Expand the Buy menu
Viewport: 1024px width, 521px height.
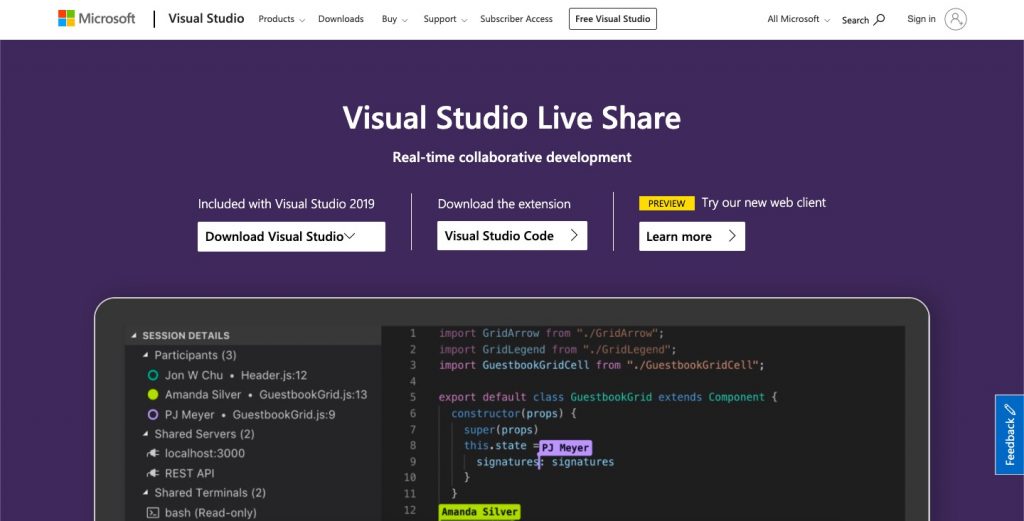[394, 19]
